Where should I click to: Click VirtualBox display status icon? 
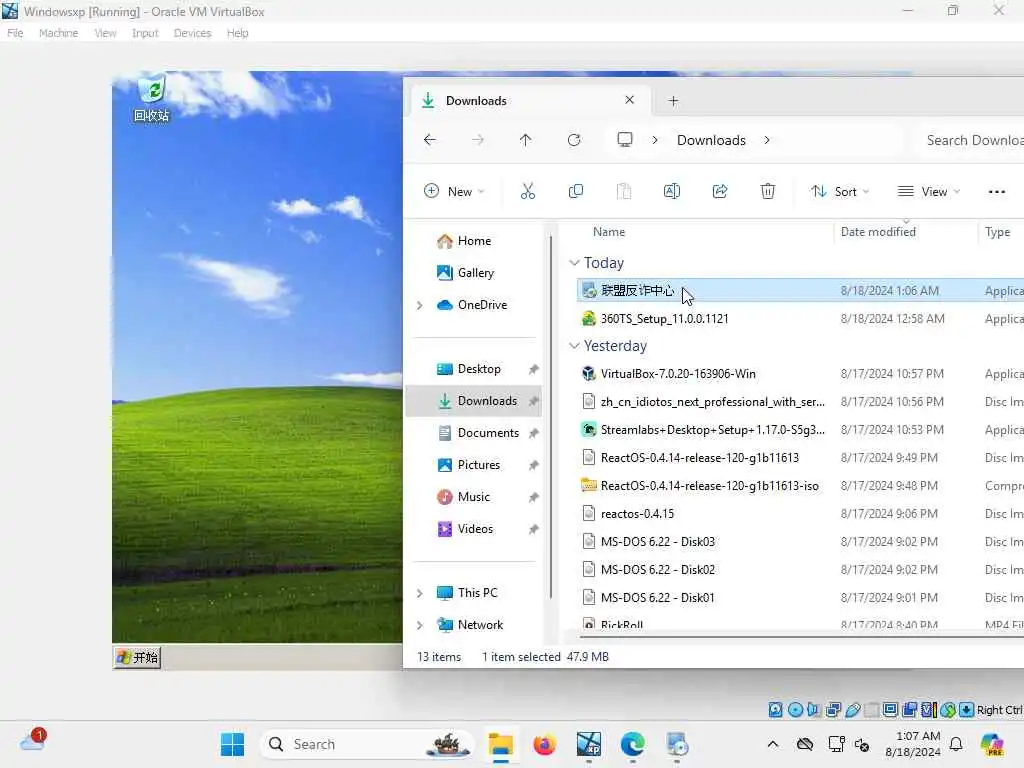click(x=890, y=710)
